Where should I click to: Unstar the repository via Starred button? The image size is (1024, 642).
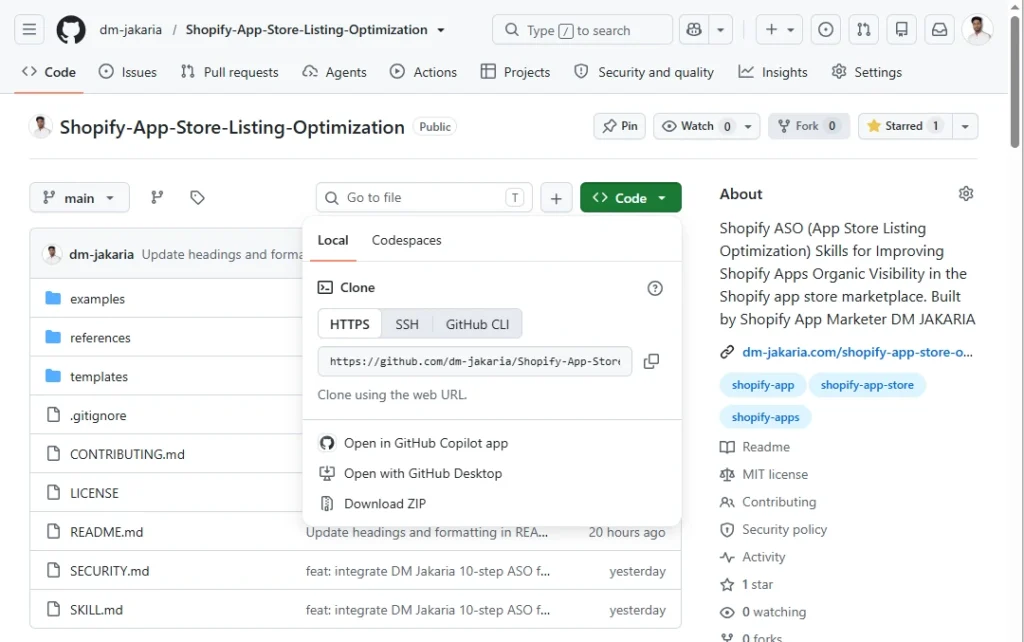tap(905, 126)
